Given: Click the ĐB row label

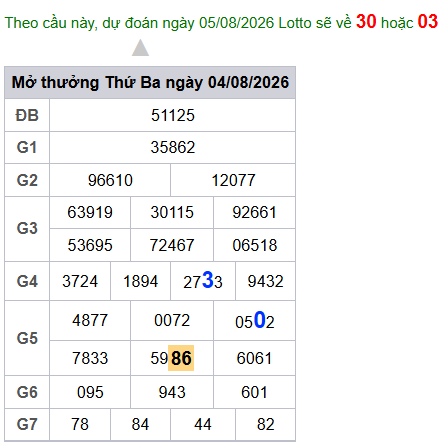Looking at the screenshot, I should pos(27,115).
